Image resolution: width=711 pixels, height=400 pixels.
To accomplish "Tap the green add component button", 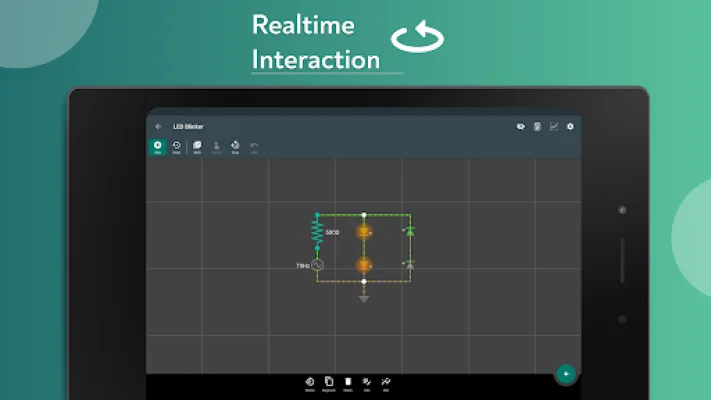I will click(x=566, y=374).
